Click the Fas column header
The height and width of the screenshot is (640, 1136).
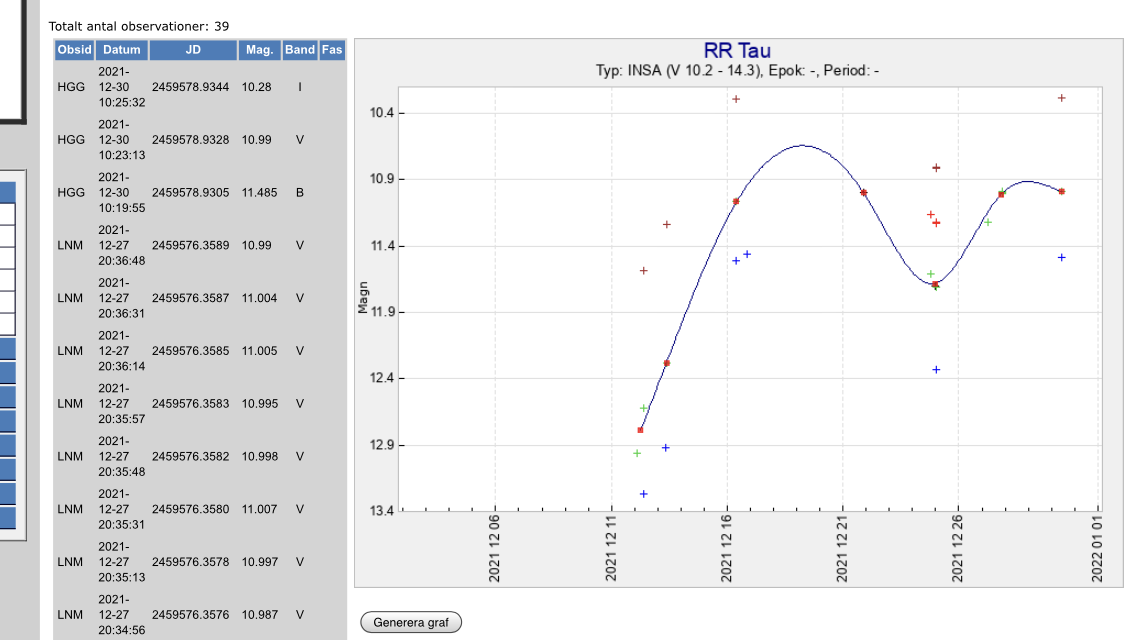point(332,50)
